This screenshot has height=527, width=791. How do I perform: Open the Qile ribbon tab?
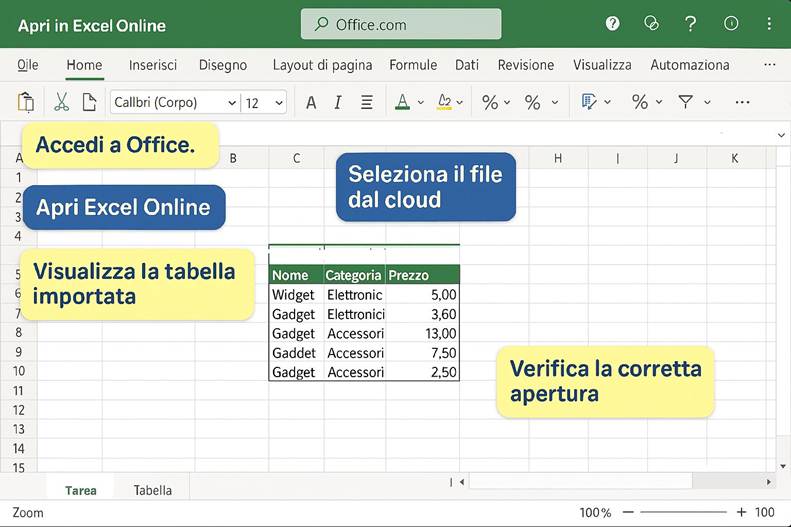[28, 65]
